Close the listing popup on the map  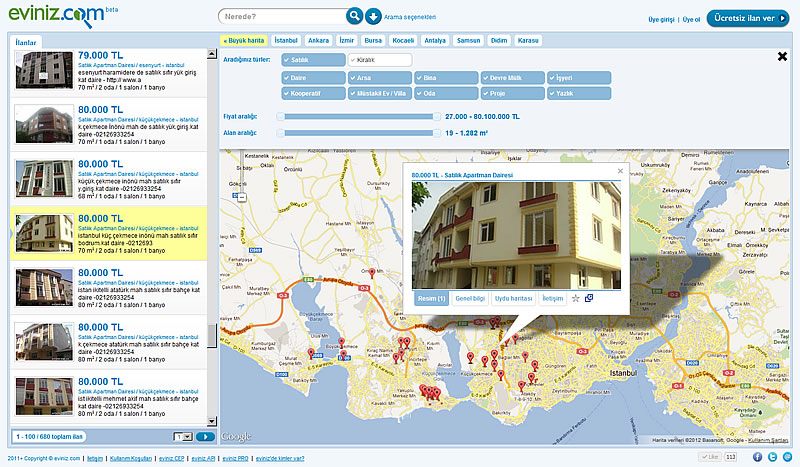[619, 171]
